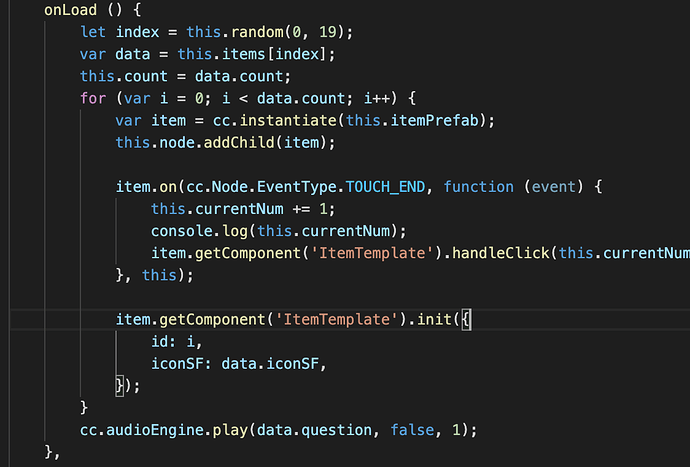
Task: Click 'console' in console.log line
Action: tap(182, 231)
